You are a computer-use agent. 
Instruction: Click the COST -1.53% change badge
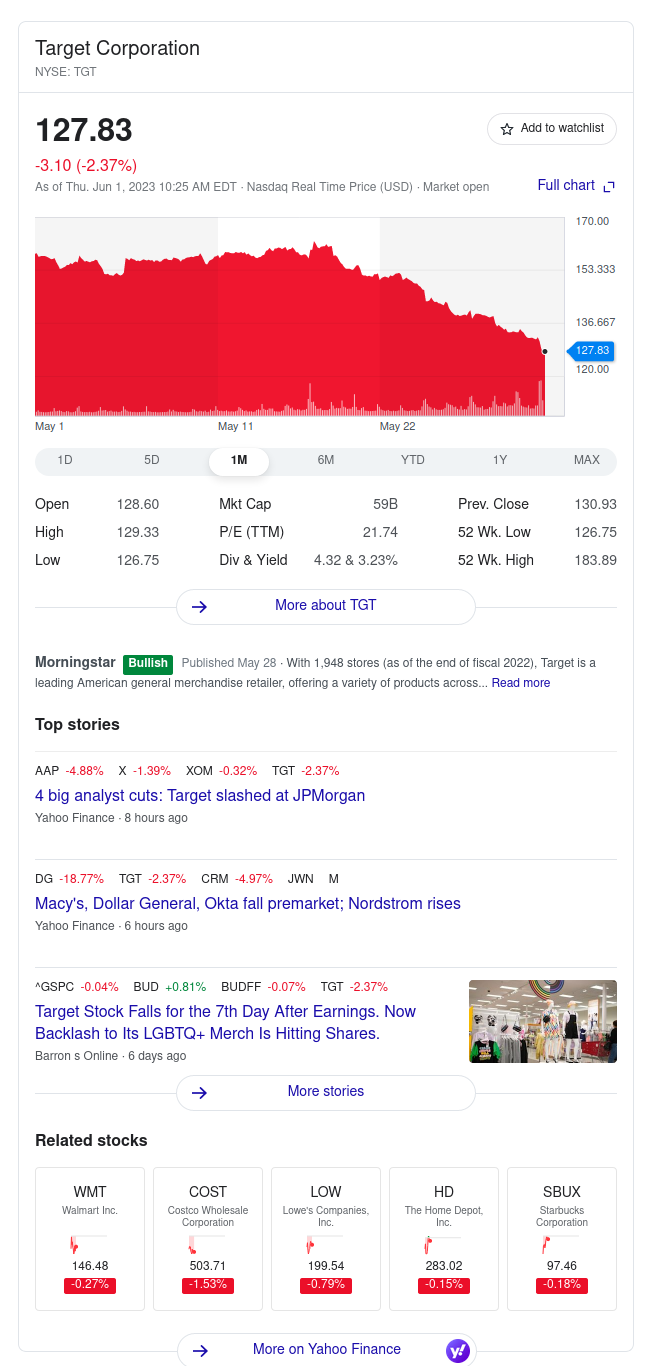tap(208, 1285)
